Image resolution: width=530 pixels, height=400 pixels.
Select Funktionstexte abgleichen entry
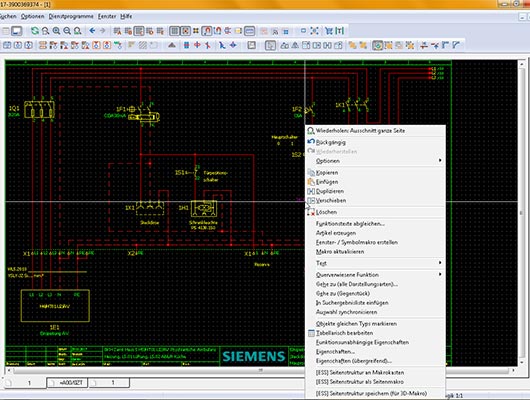375,223
